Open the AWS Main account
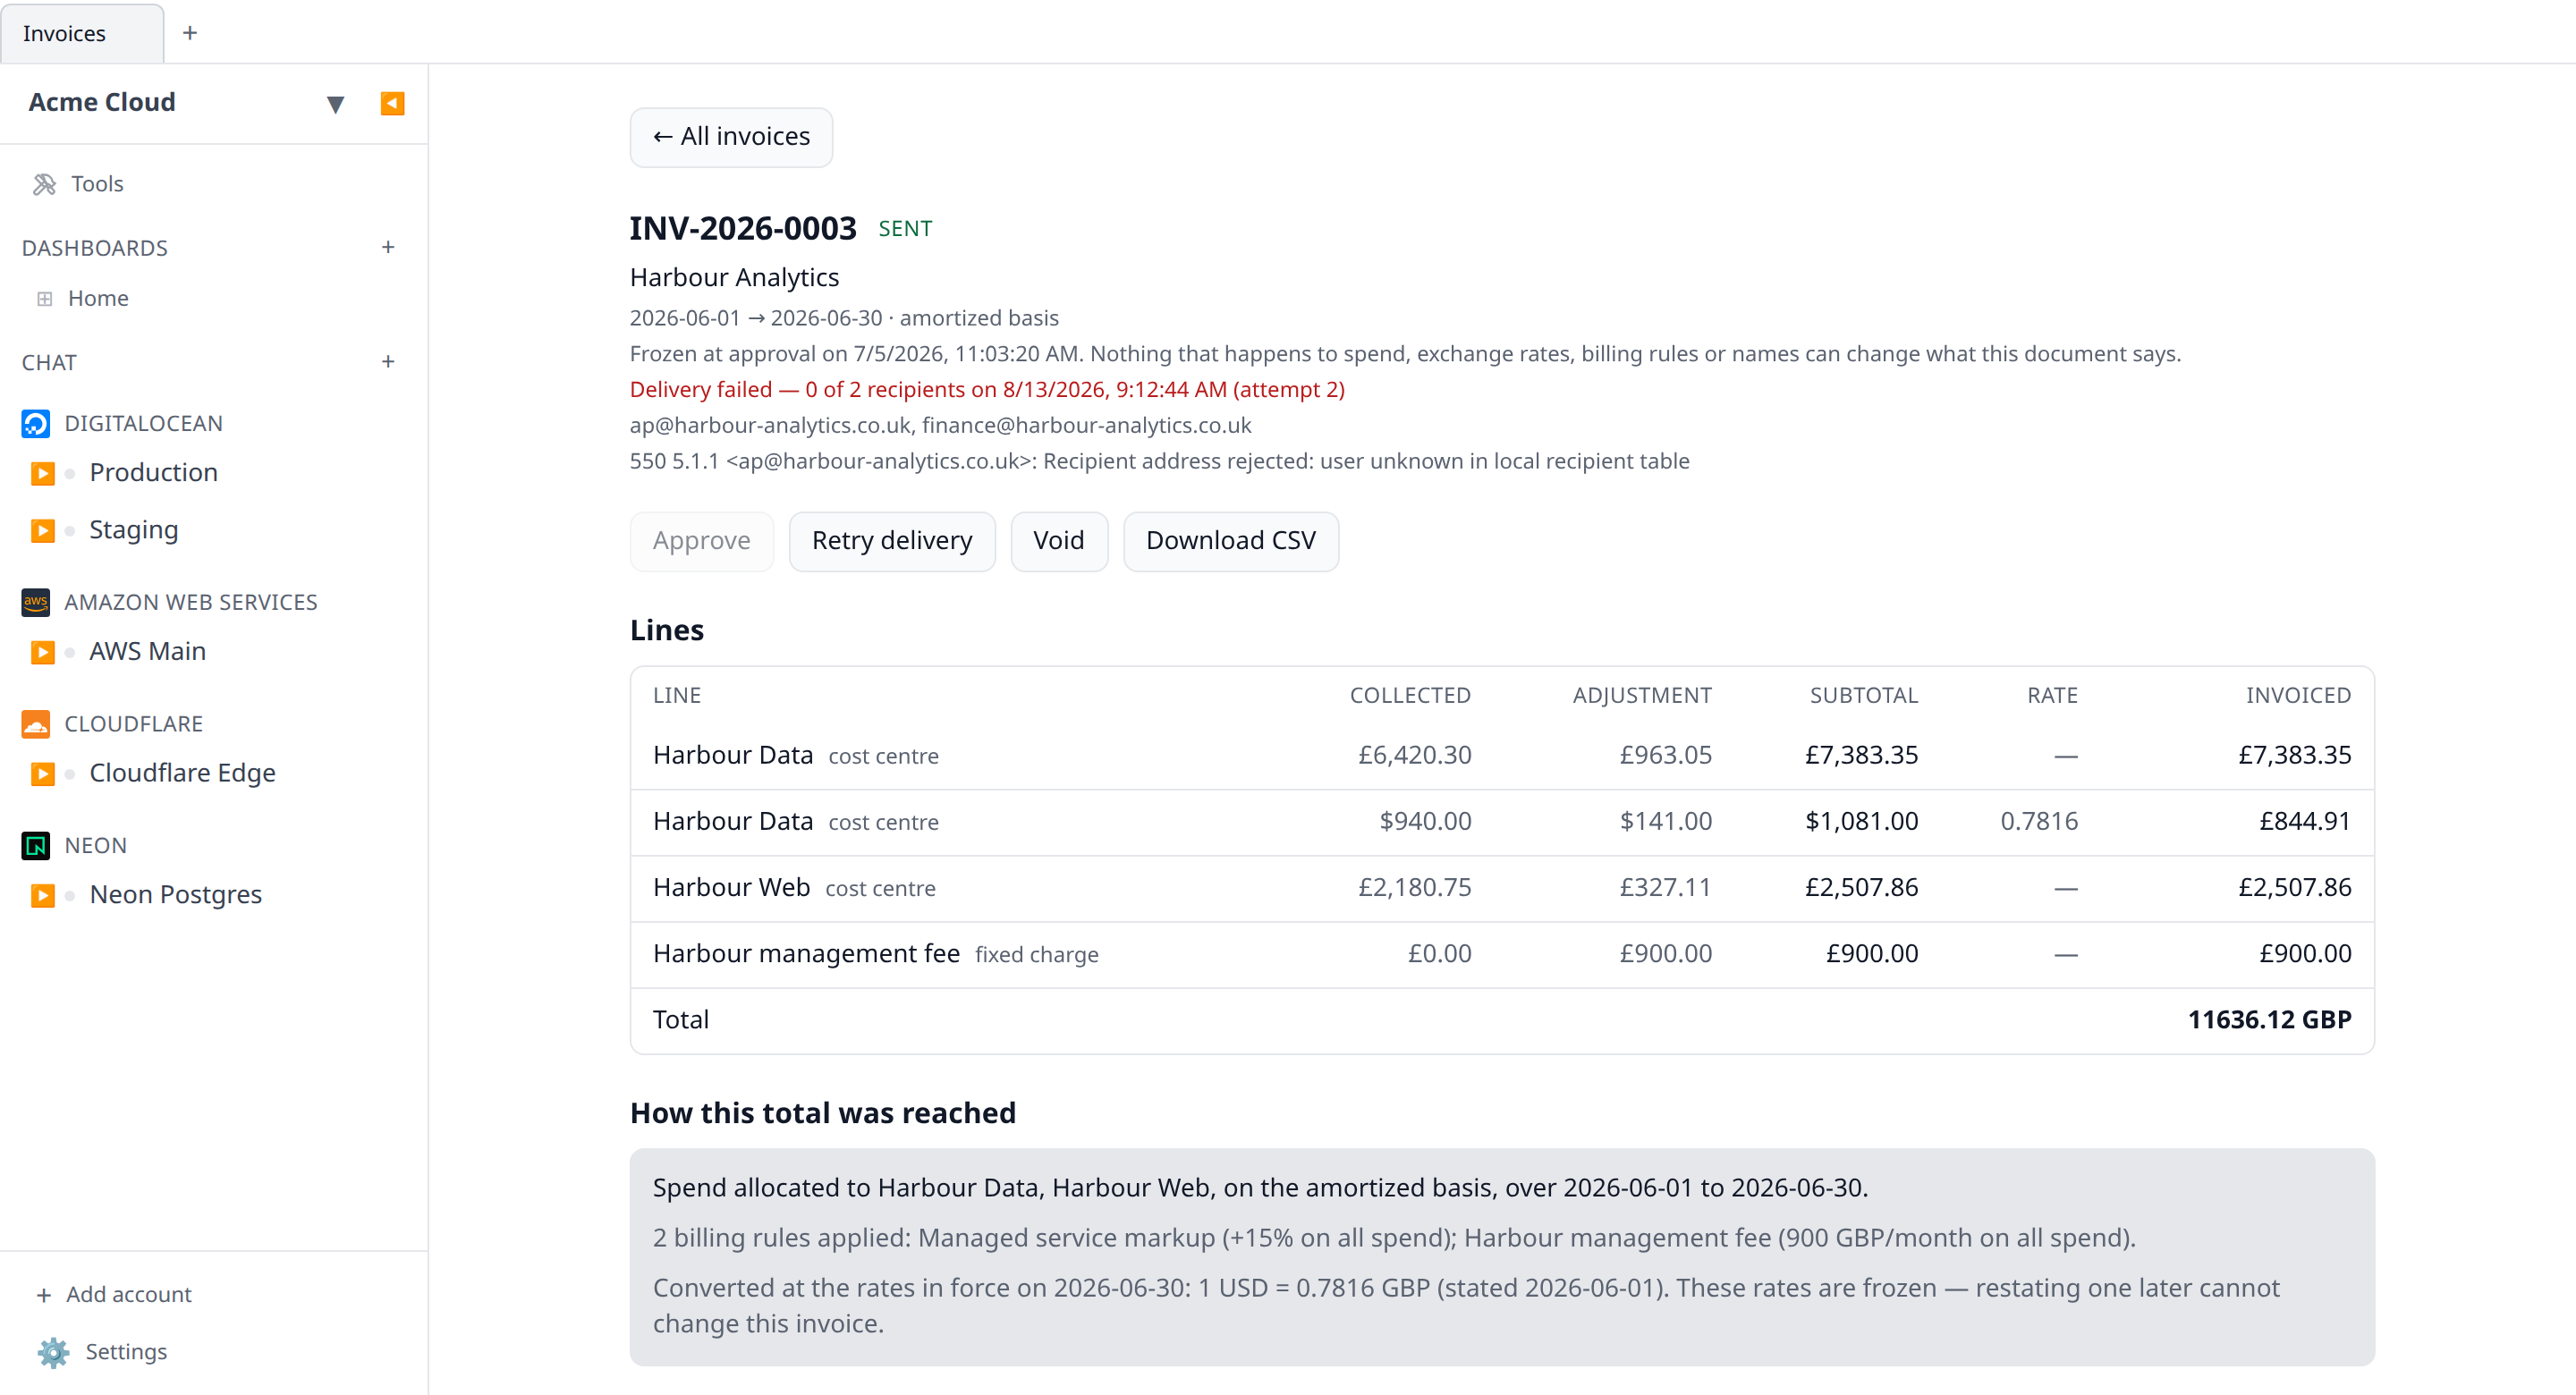This screenshot has width=2576, height=1395. click(148, 652)
